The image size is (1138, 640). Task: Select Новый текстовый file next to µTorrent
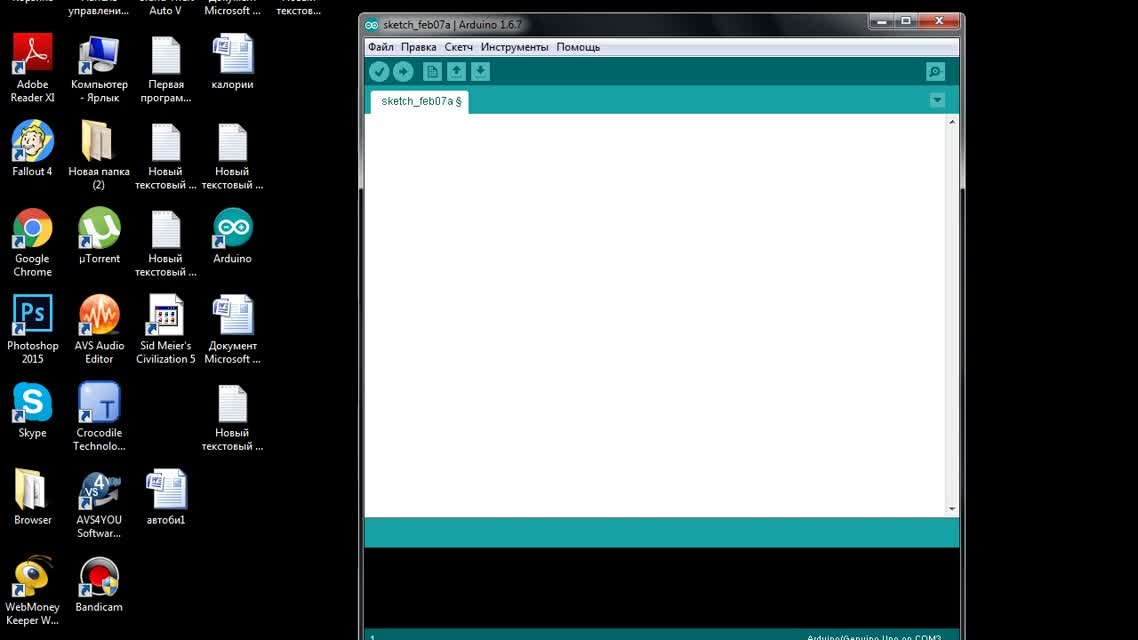pos(165,242)
